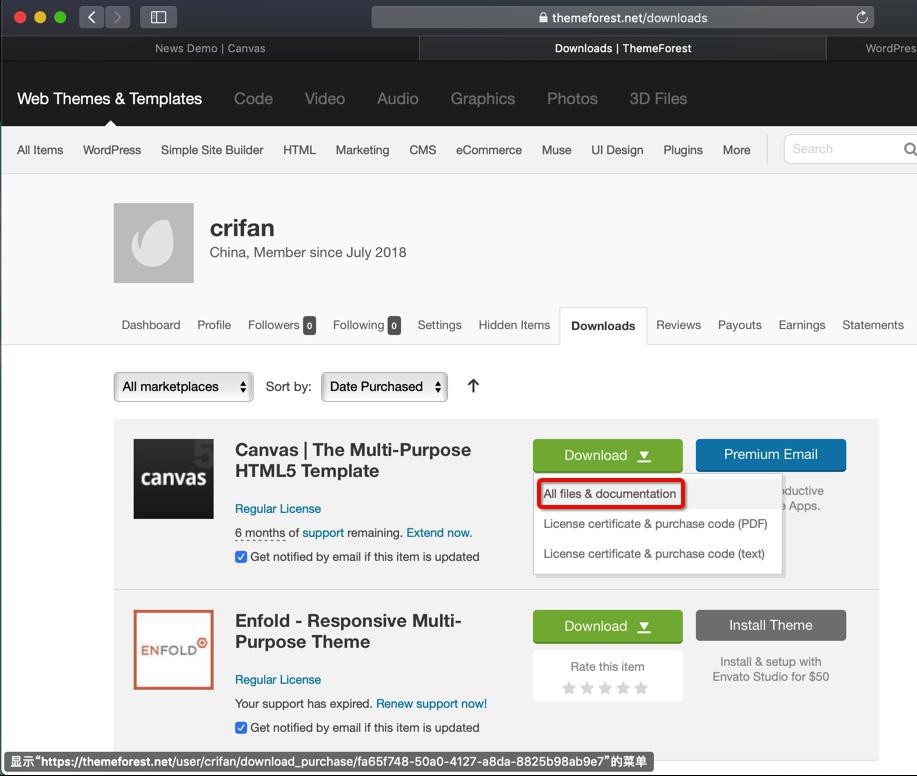
Task: Reload the page with the refresh icon
Action: [x=861, y=18]
